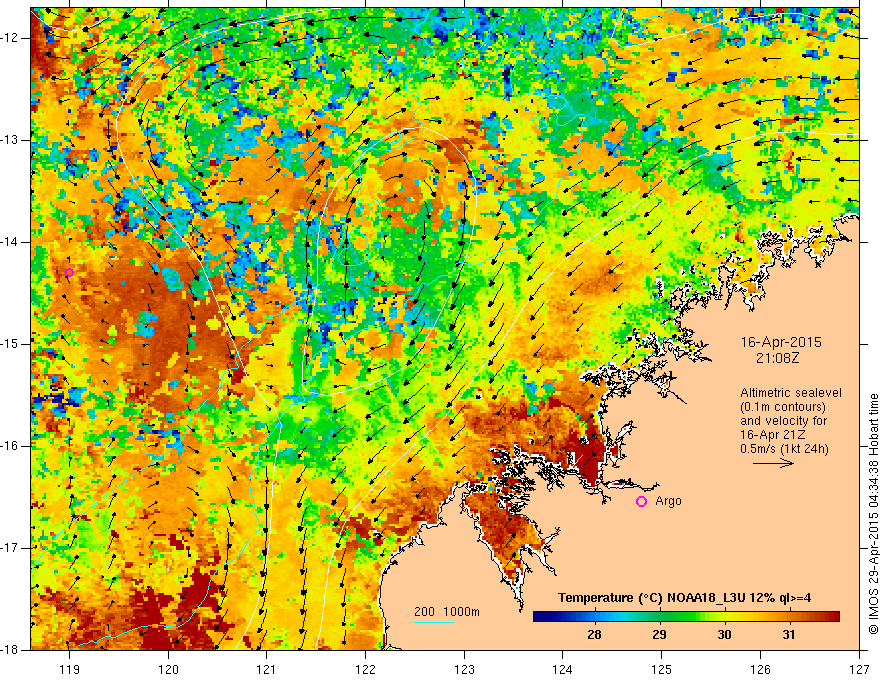Click the cyan 200 1000m isobath legend line
This screenshot has width=880, height=680.
coord(434,623)
